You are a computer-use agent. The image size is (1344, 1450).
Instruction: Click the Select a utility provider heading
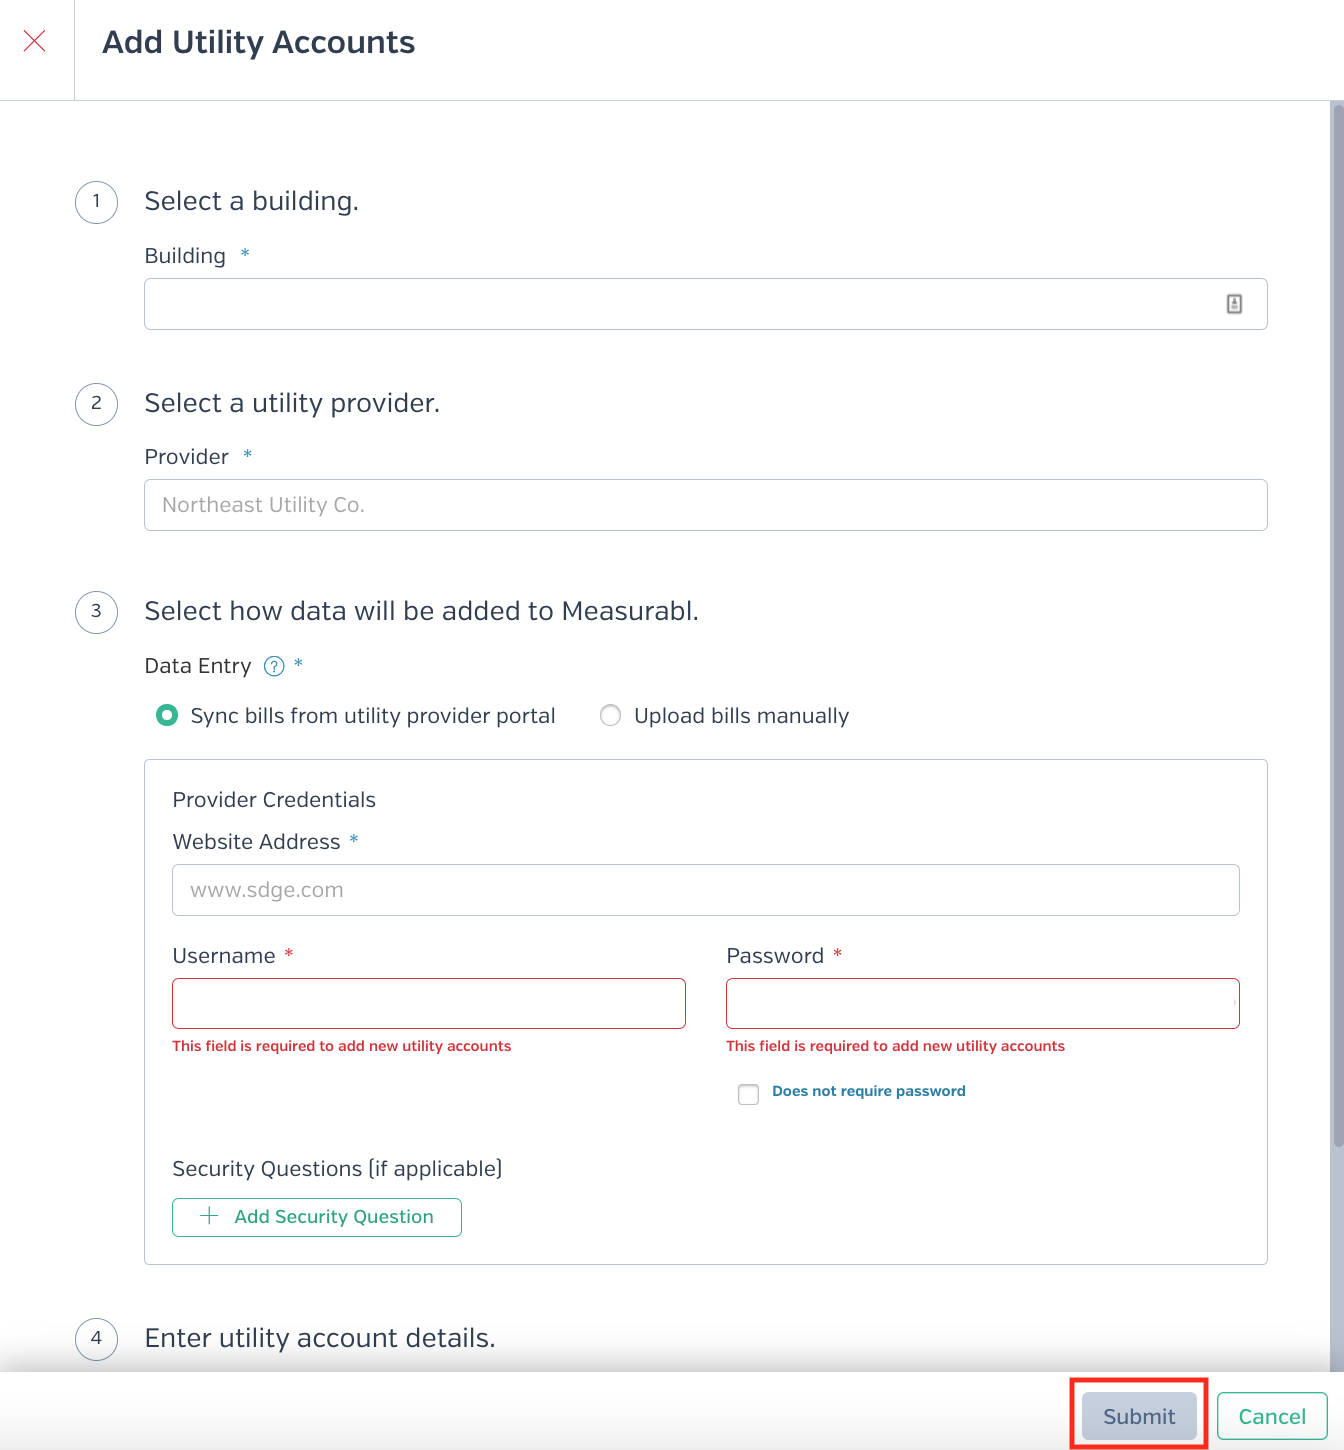(x=292, y=403)
